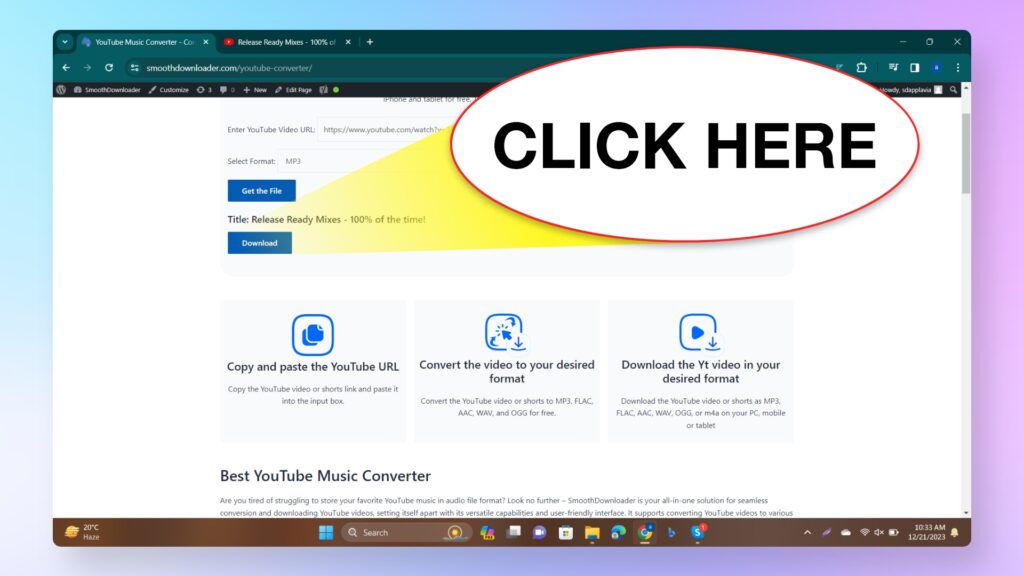Viewport: 1024px width, 576px height.
Task: Click the 'Best YouTube Music Converter' heading
Action: pos(325,476)
